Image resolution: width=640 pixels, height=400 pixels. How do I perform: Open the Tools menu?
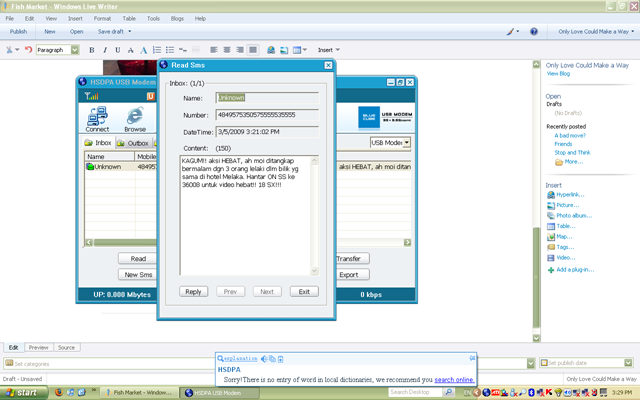[x=153, y=18]
